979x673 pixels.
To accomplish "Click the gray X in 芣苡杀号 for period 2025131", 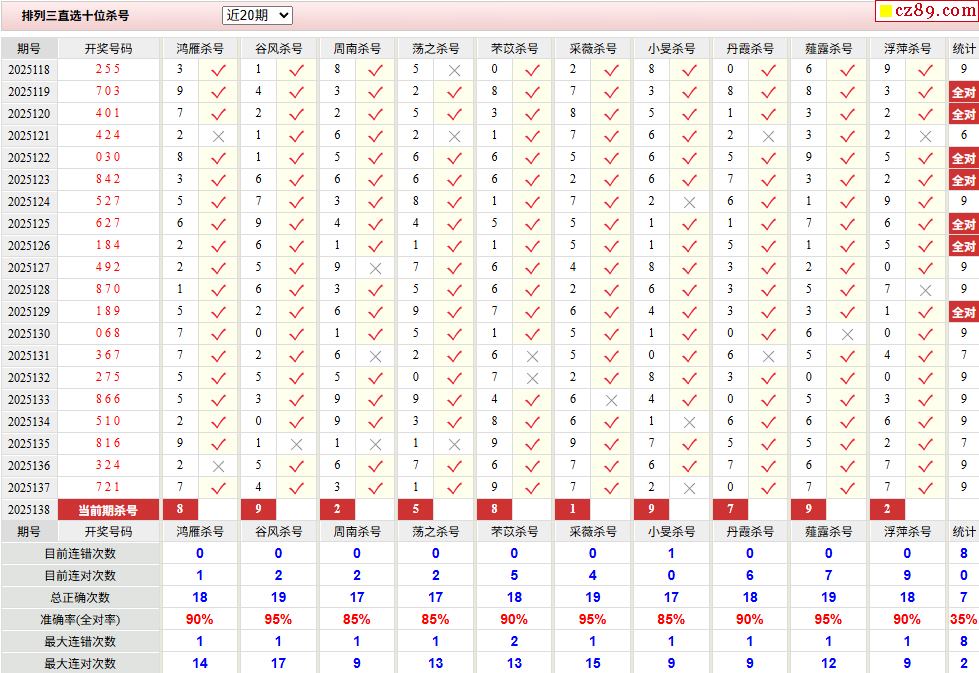I will [x=532, y=356].
